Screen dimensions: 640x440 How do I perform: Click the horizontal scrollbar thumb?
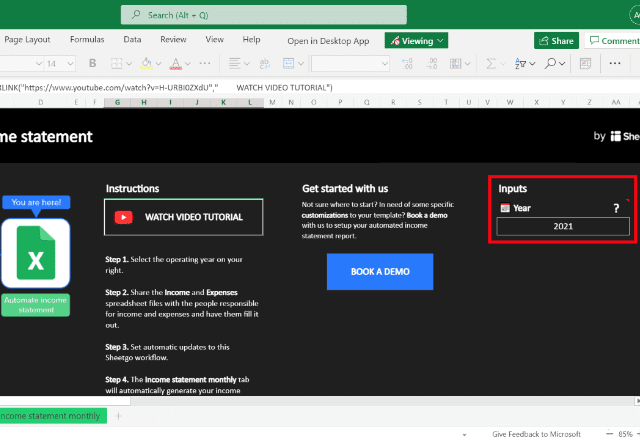pos(65,401)
